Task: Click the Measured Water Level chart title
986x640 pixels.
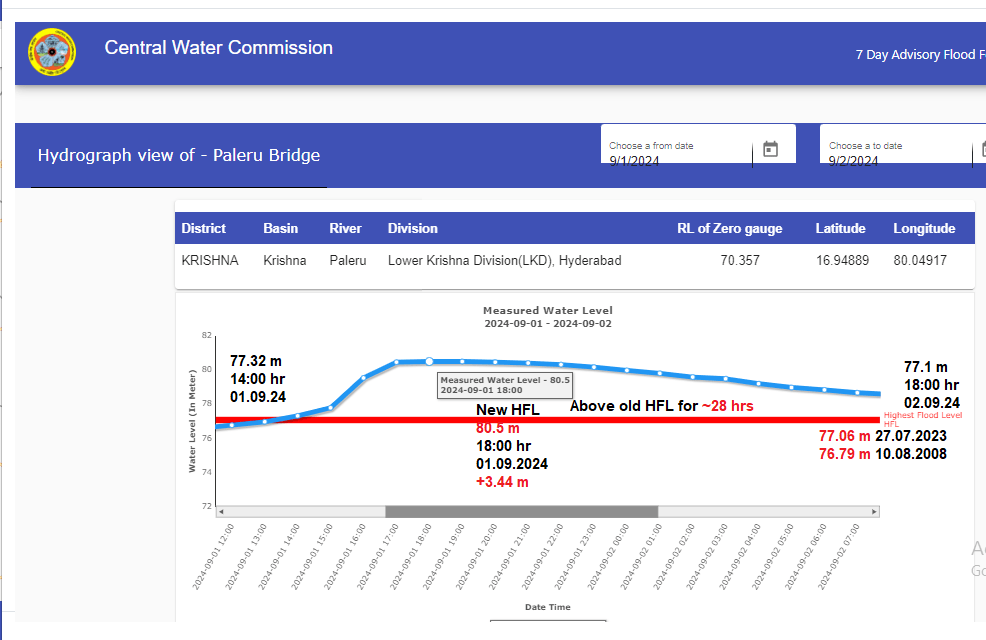Action: pos(547,311)
